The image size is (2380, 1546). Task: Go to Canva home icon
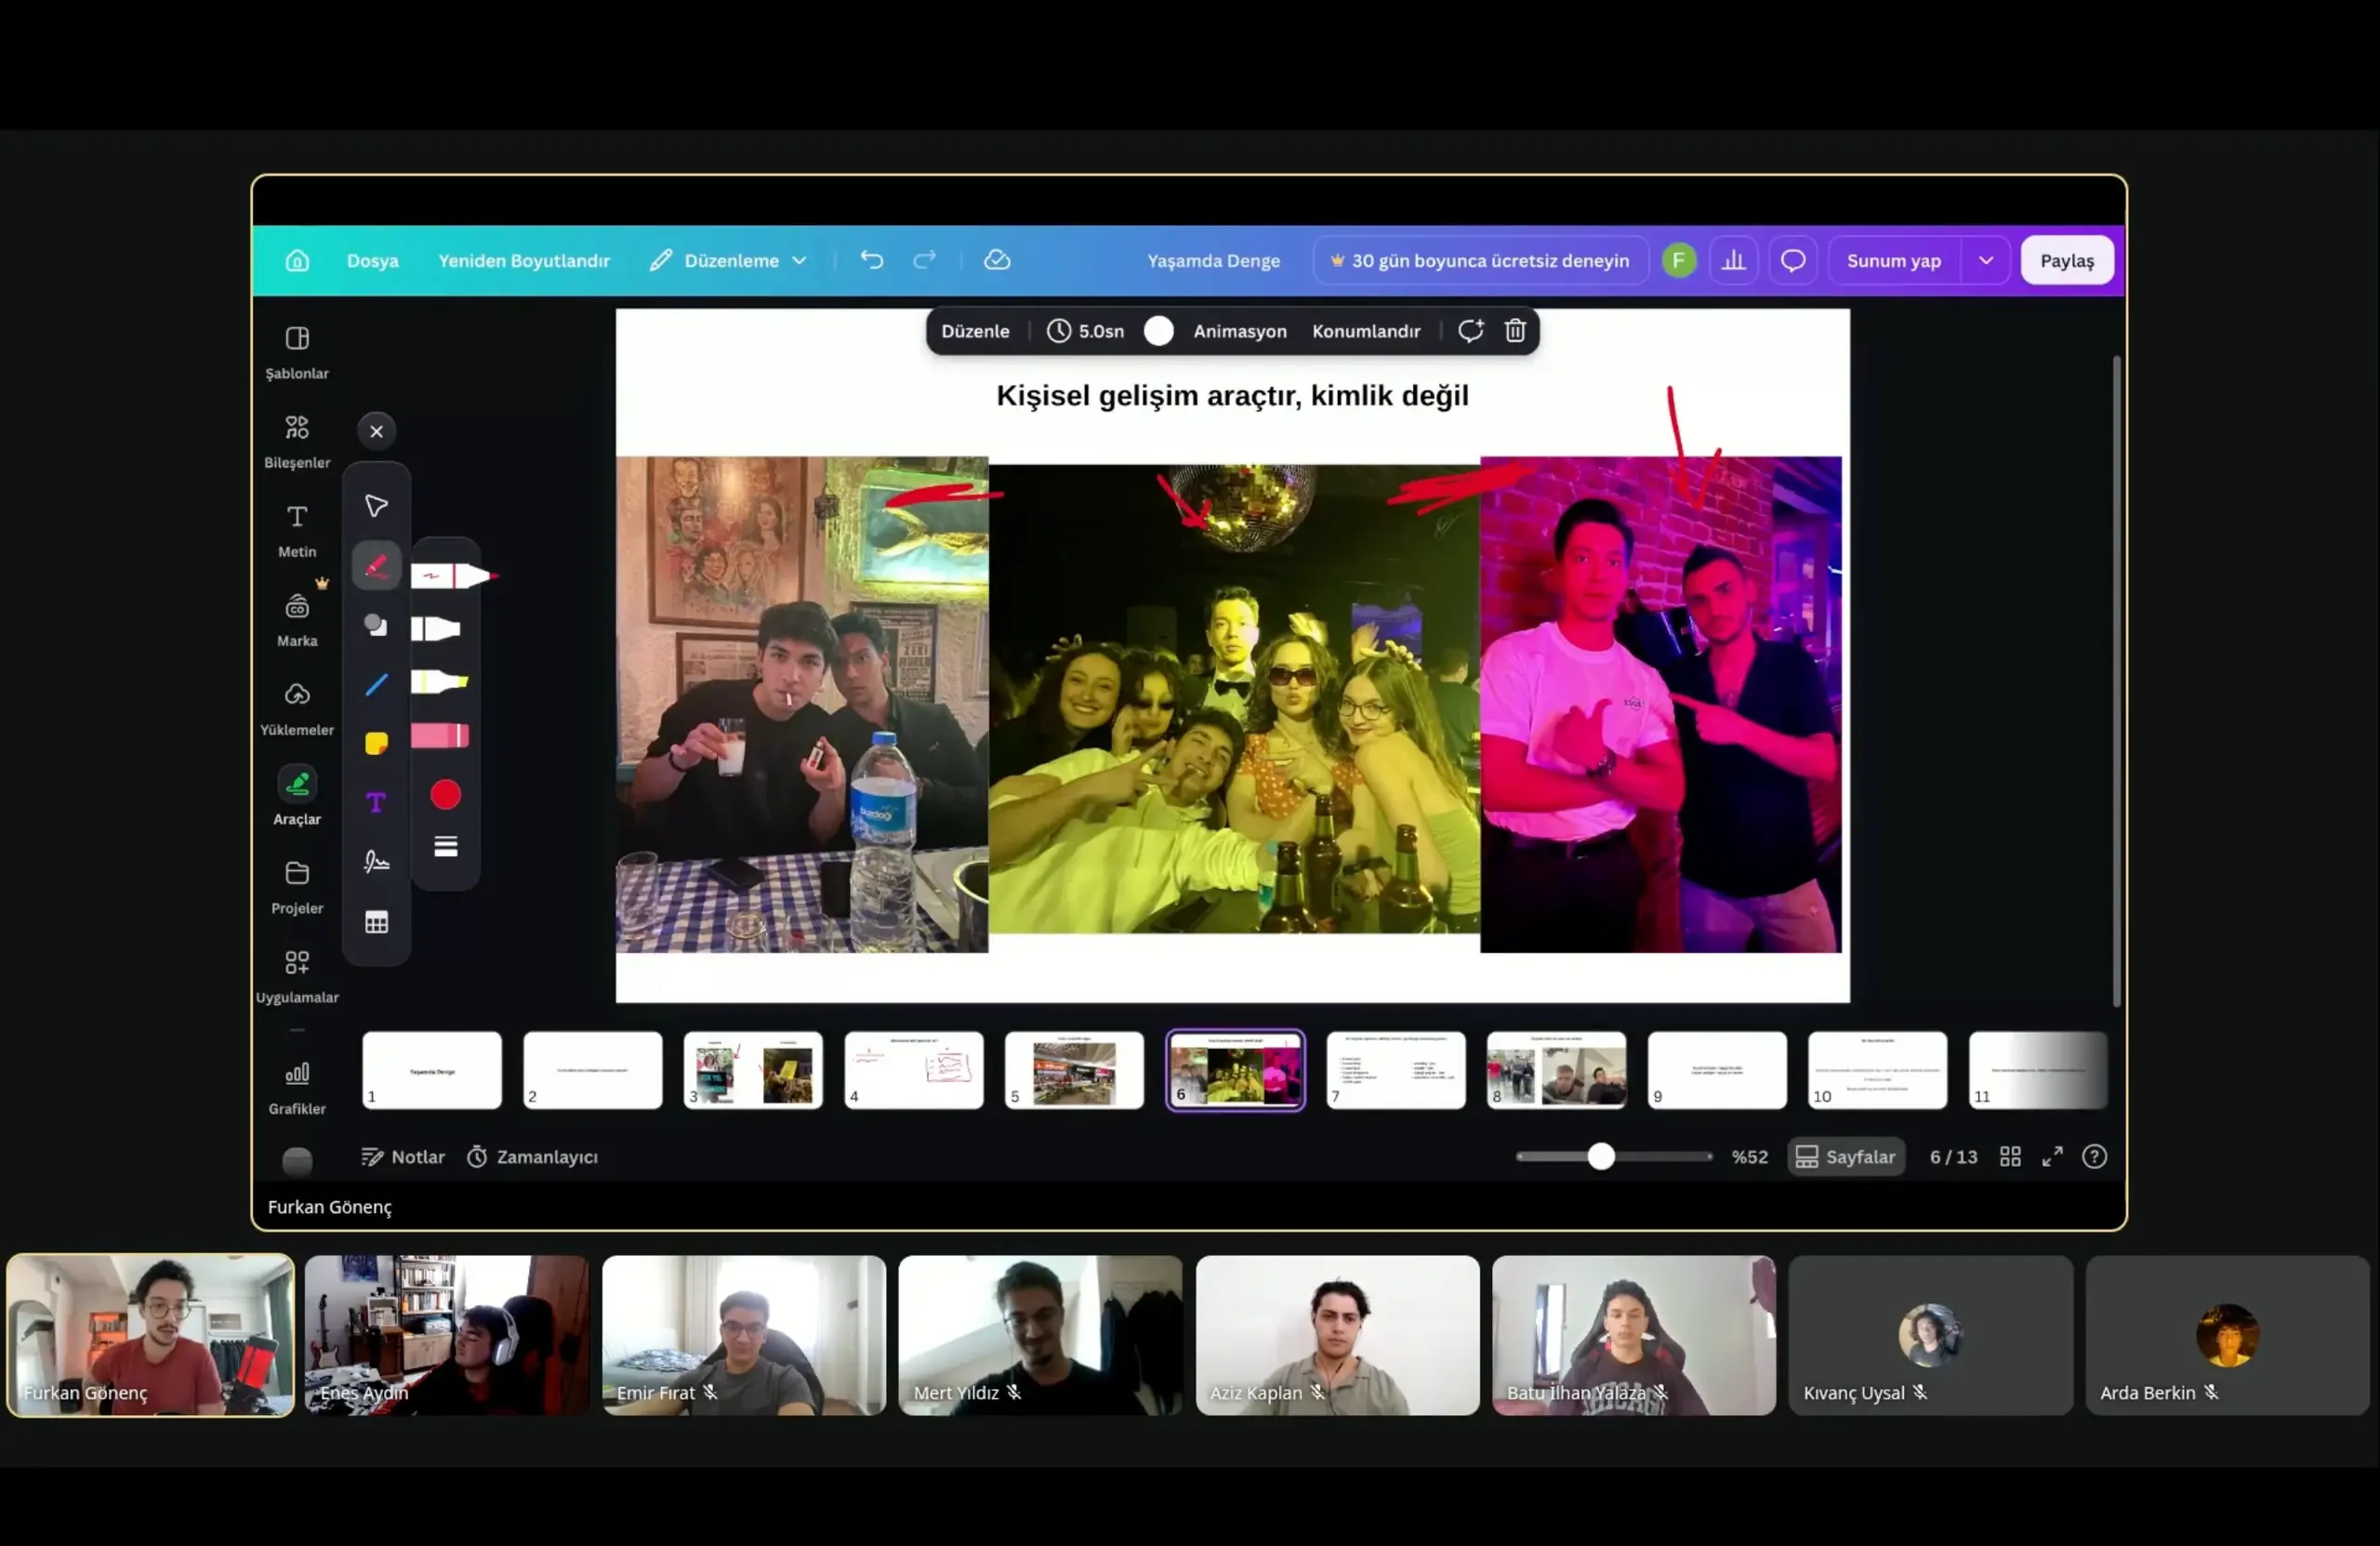(297, 261)
